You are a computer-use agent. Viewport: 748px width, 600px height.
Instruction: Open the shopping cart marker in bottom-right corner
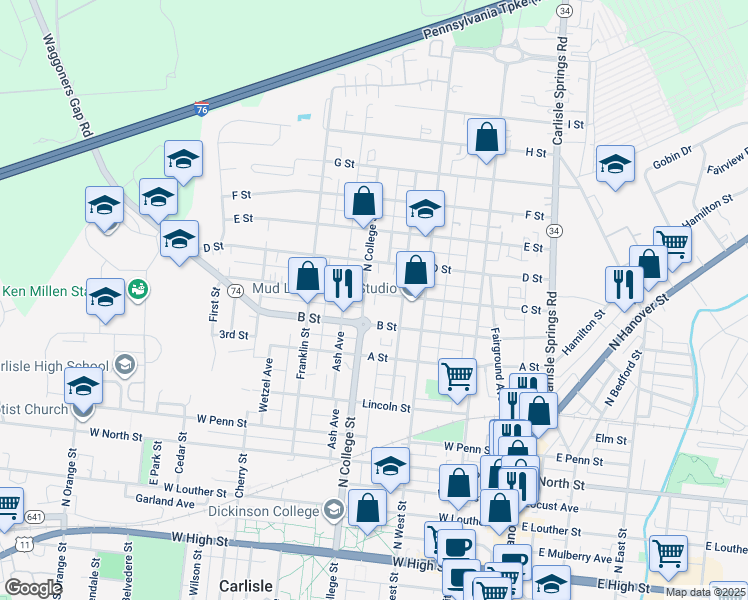668,553
